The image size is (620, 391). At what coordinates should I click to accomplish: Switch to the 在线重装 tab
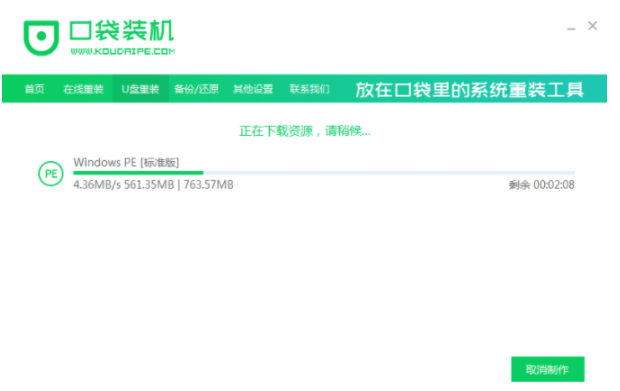[x=83, y=89]
